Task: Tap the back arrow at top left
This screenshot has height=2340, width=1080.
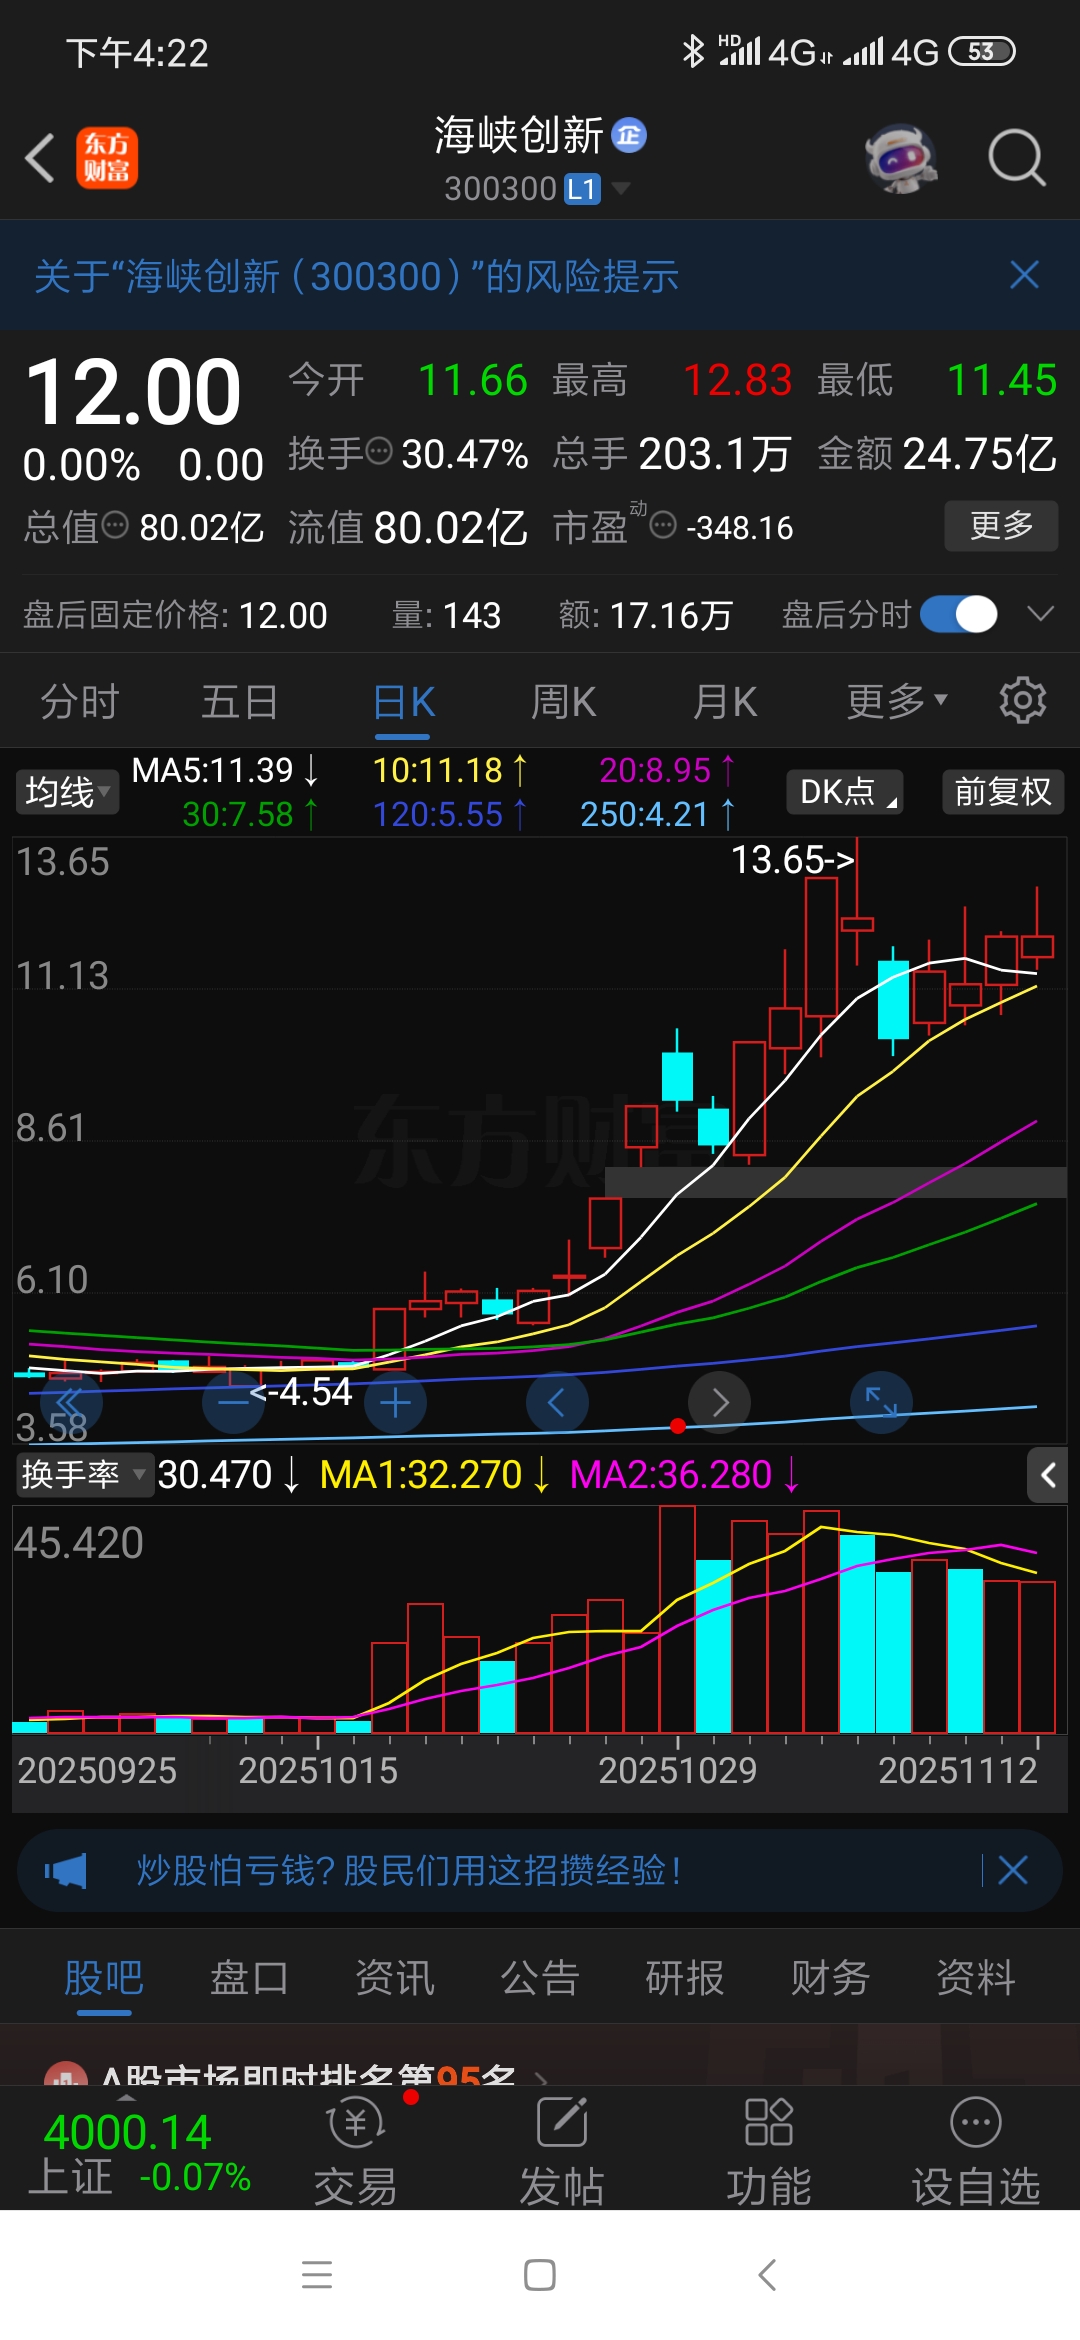Action: tap(40, 158)
